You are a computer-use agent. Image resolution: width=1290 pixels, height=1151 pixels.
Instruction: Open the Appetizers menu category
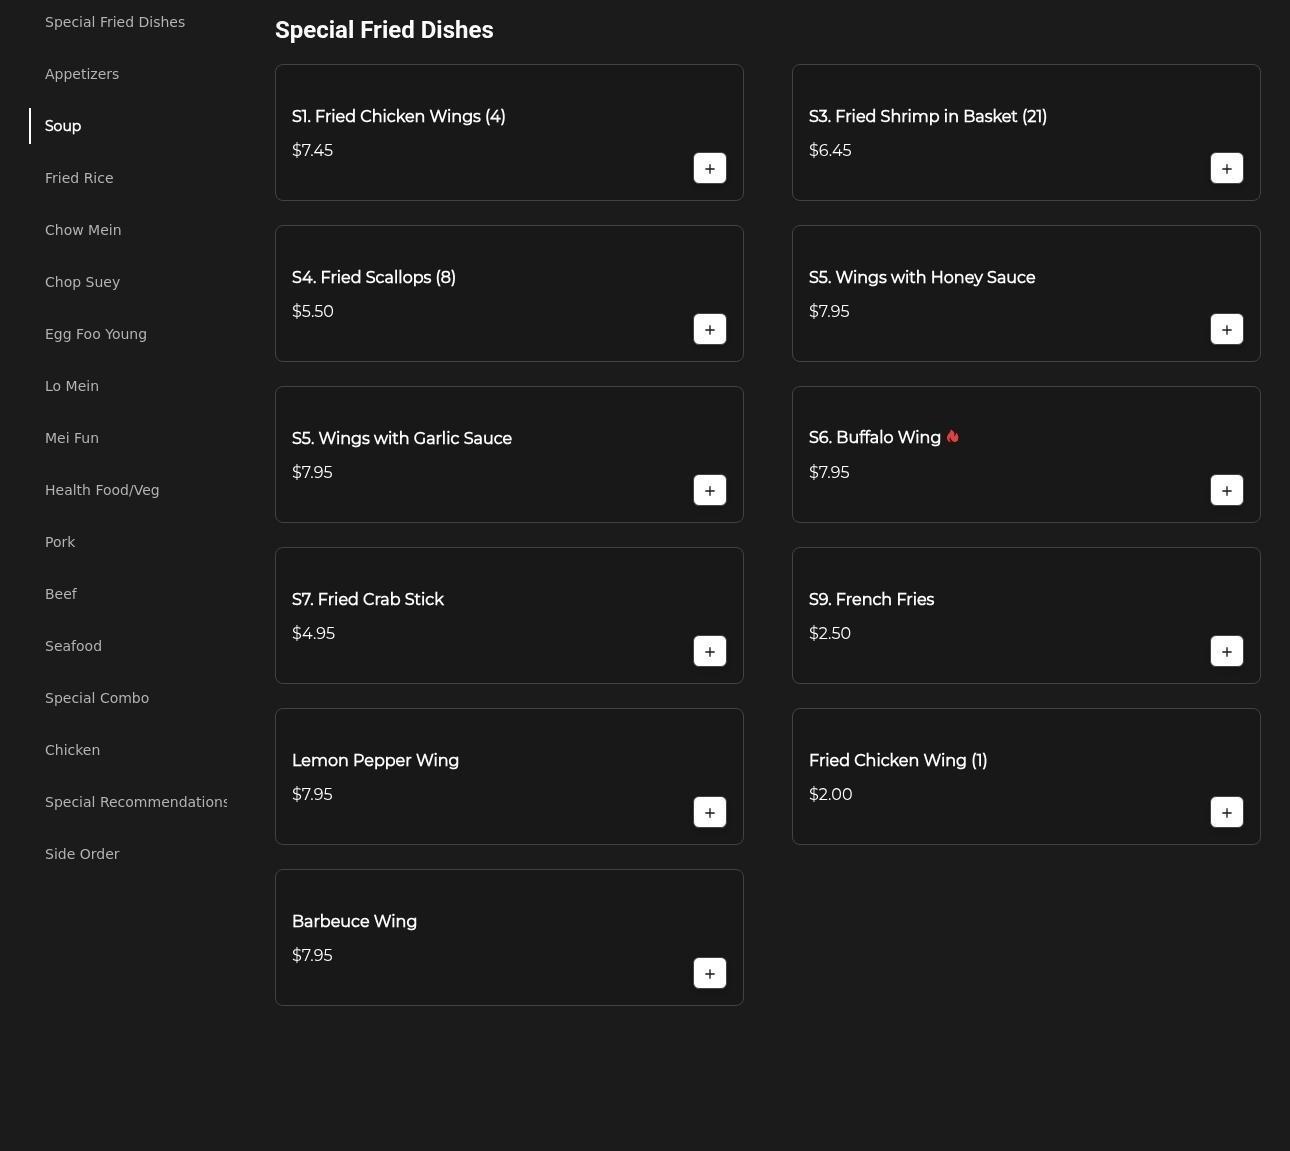point(82,74)
